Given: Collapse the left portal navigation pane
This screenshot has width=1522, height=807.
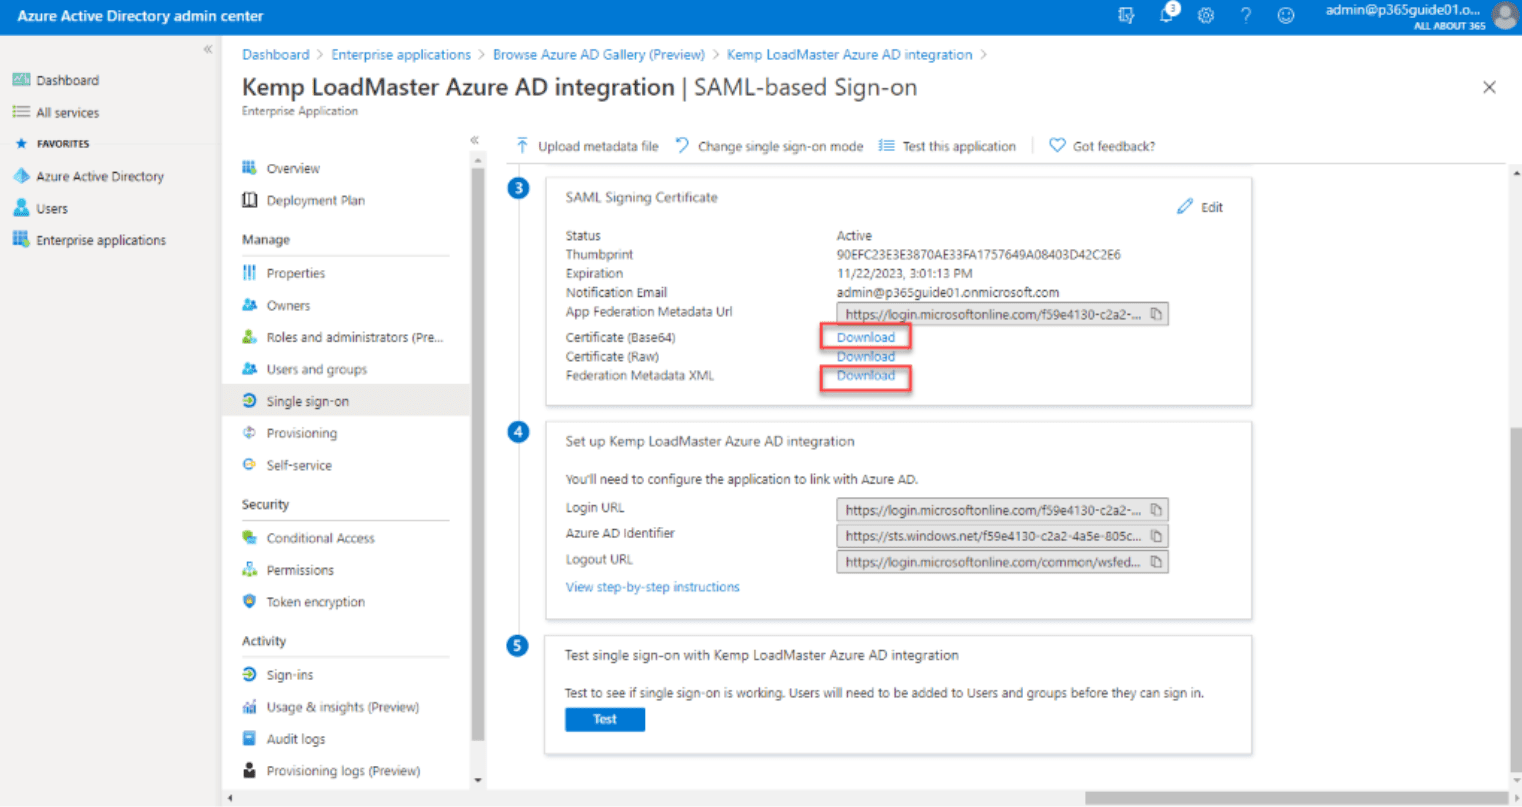Looking at the screenshot, I should click(x=208, y=49).
